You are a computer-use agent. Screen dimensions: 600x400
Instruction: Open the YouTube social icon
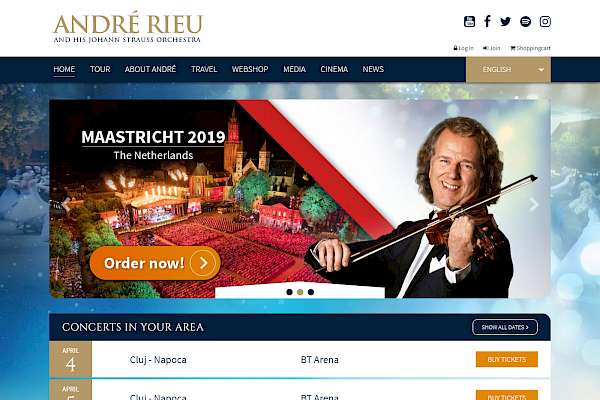click(469, 21)
